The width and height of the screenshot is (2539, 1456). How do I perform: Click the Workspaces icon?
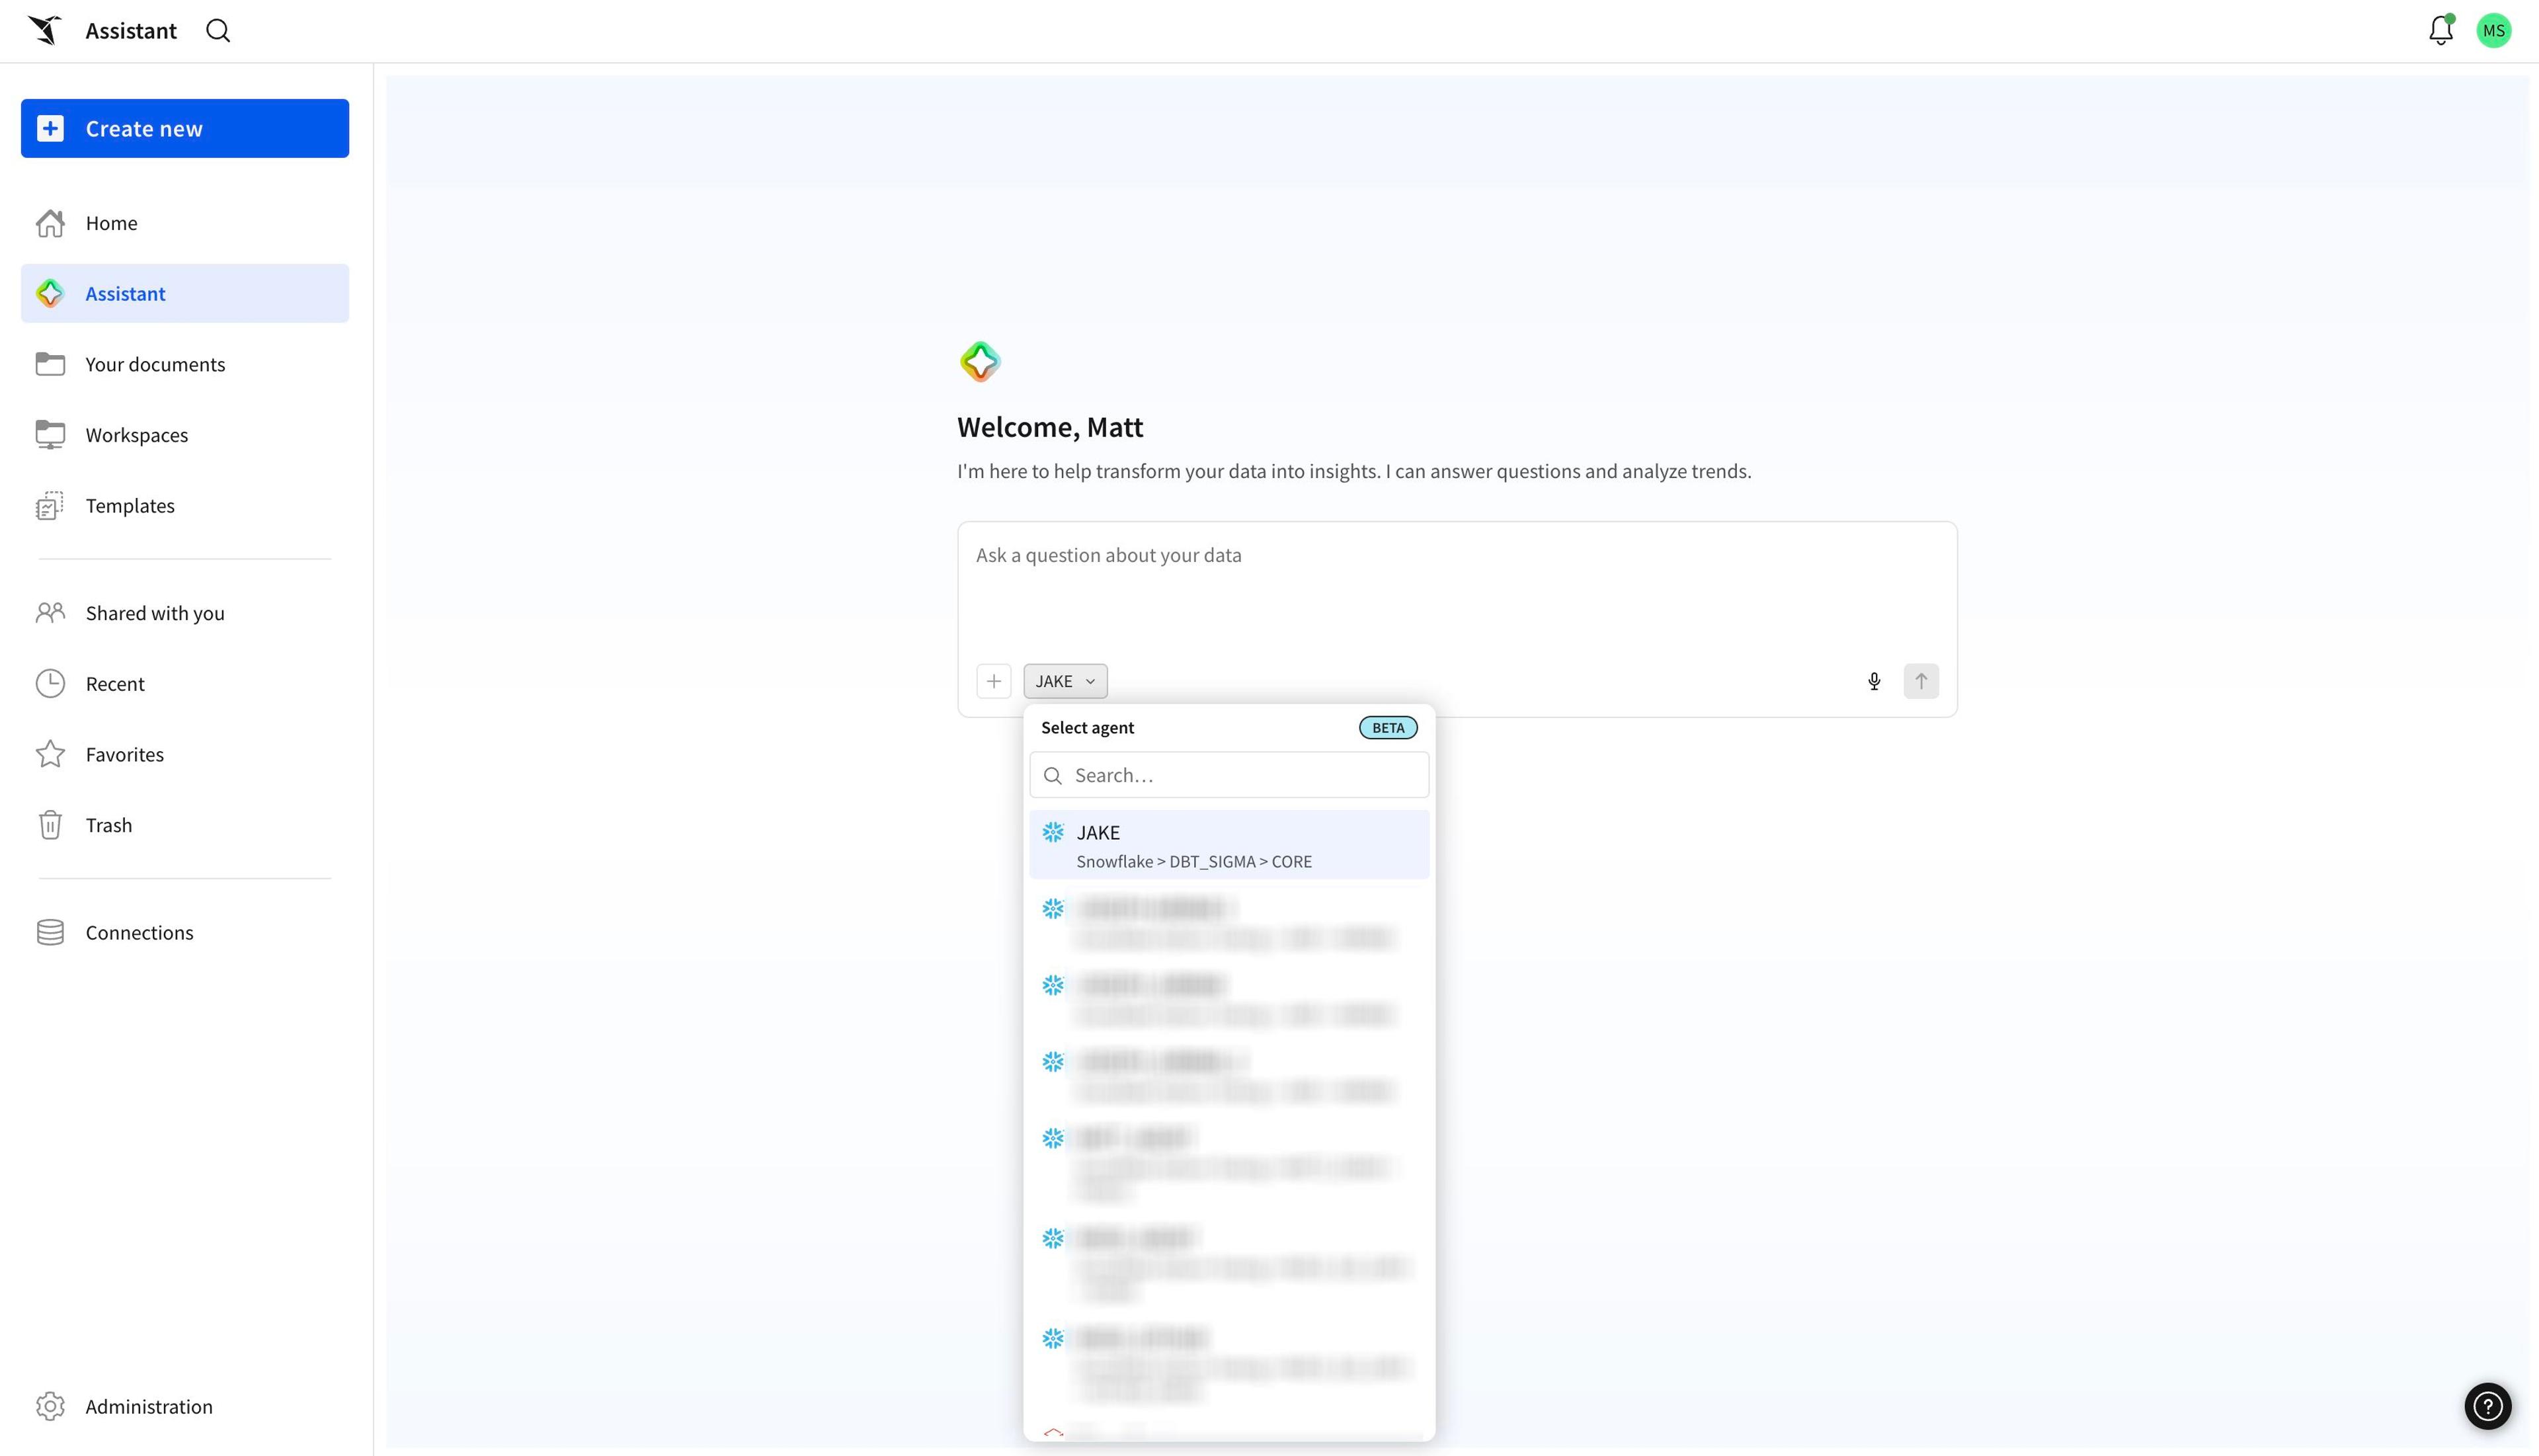pyautogui.click(x=50, y=435)
